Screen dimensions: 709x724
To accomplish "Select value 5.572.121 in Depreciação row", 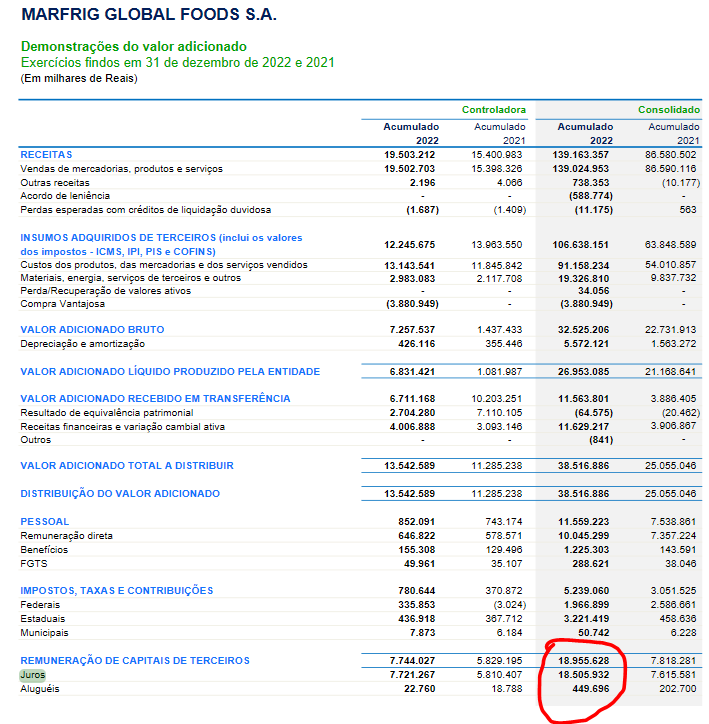I will pos(586,344).
